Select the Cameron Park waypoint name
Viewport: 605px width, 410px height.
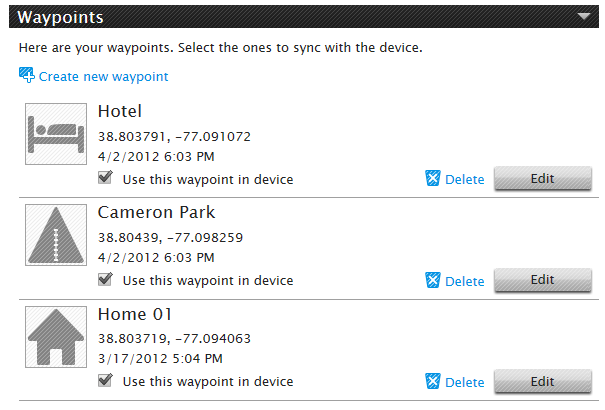(x=156, y=212)
